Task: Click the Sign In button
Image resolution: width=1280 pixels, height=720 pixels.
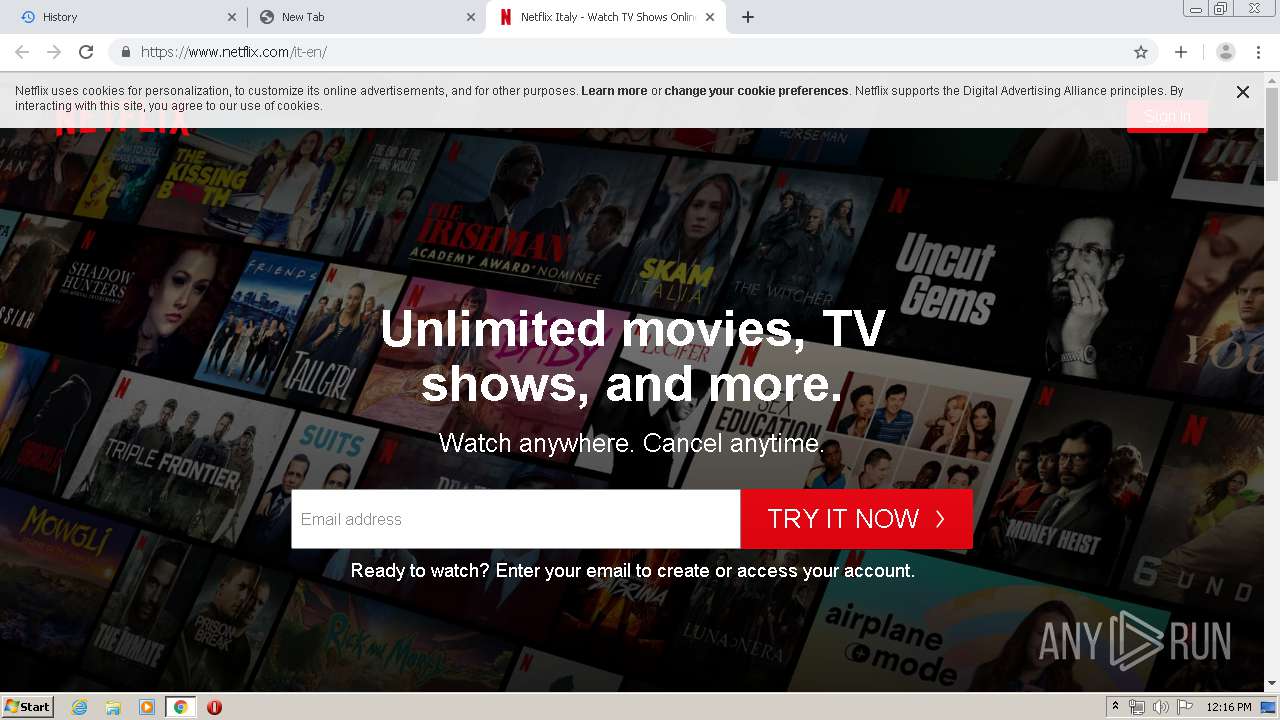Action: [1167, 116]
